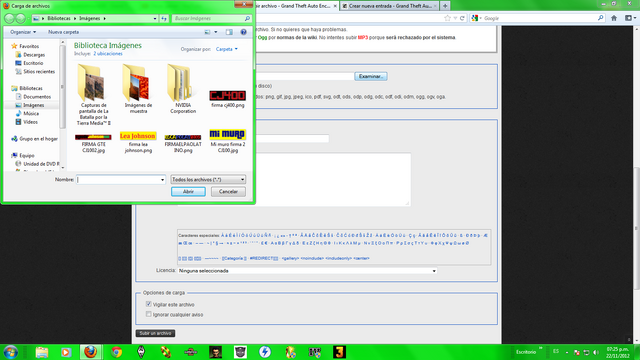Open the Windows Start orb
The height and width of the screenshot is (360, 640).
11,352
